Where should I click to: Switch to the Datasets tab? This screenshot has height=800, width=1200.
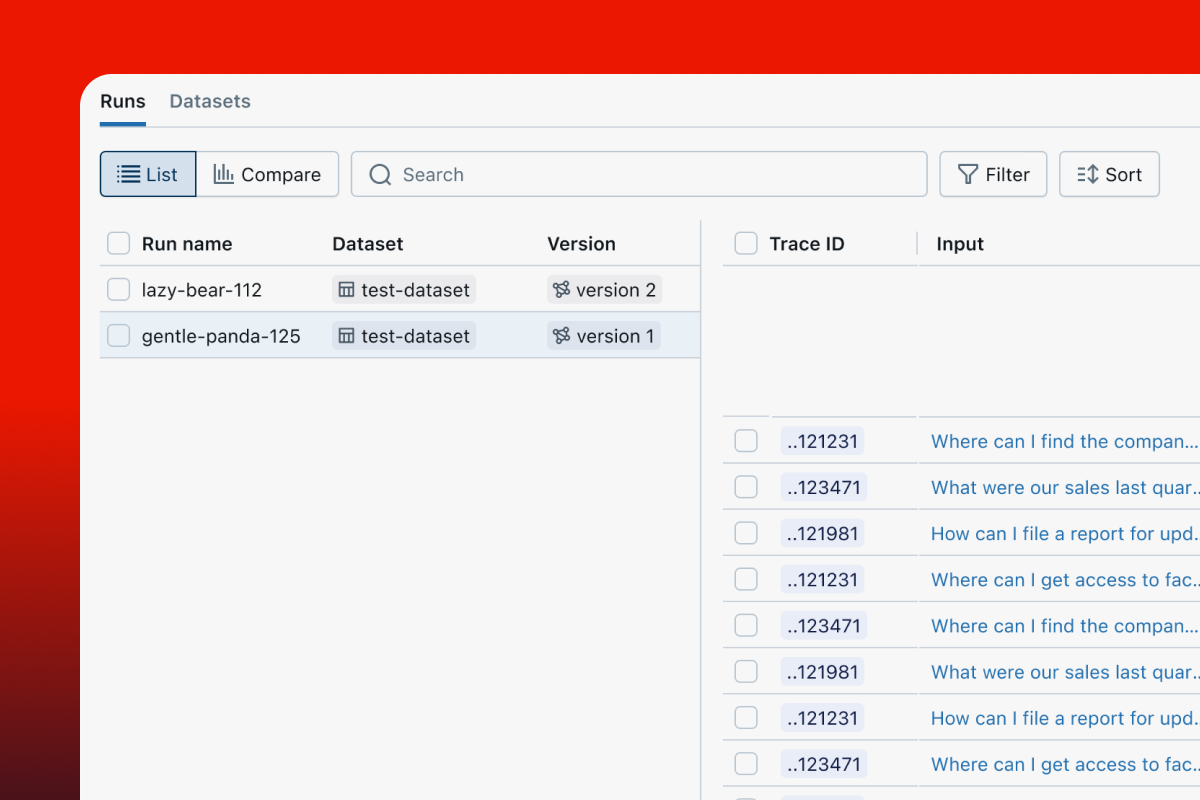tap(210, 101)
